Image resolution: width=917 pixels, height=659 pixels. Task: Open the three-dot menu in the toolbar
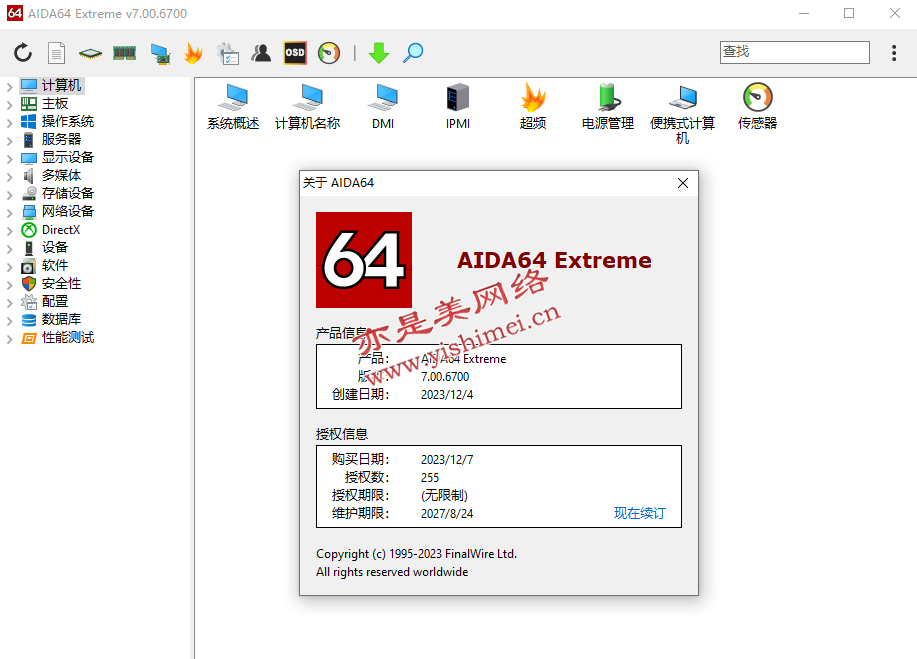[894, 53]
